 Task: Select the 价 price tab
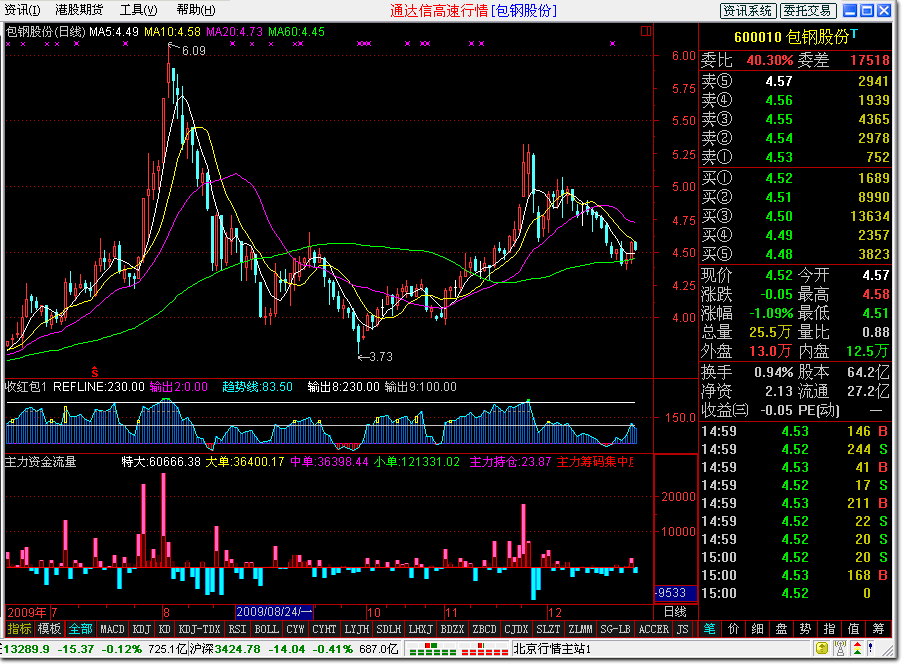733,629
